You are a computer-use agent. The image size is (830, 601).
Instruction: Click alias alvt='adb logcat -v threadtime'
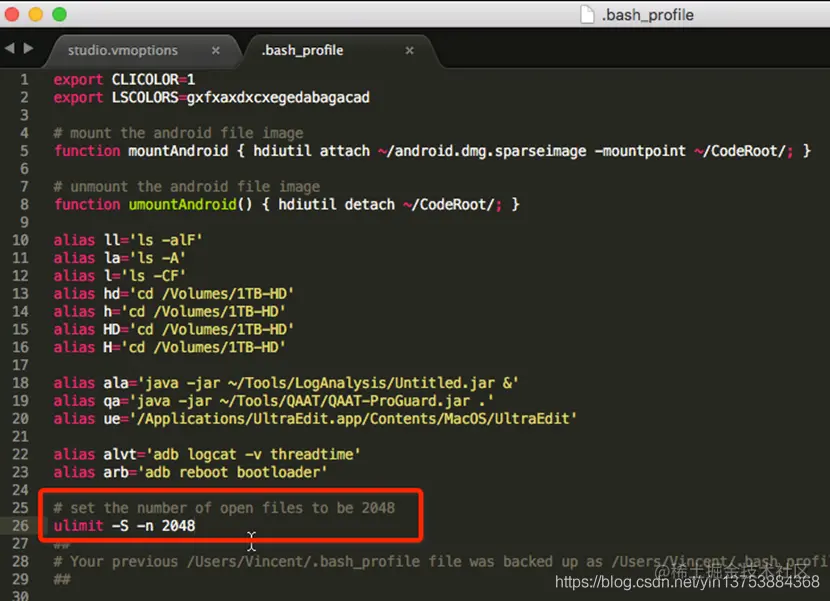(207, 454)
